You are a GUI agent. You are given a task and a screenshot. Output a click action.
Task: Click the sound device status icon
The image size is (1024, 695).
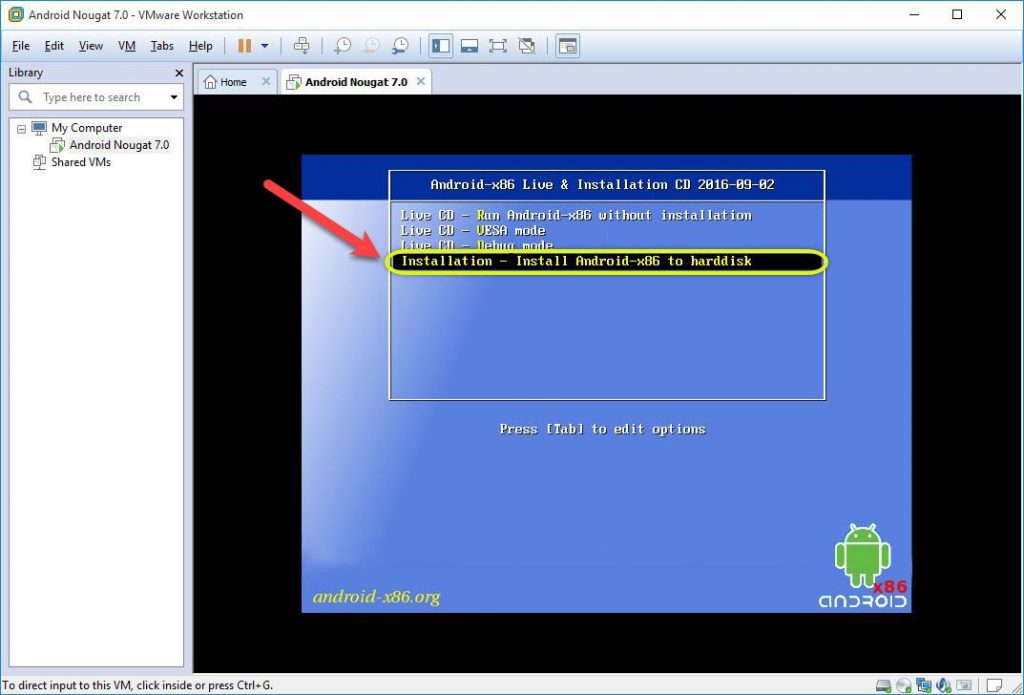tap(943, 686)
